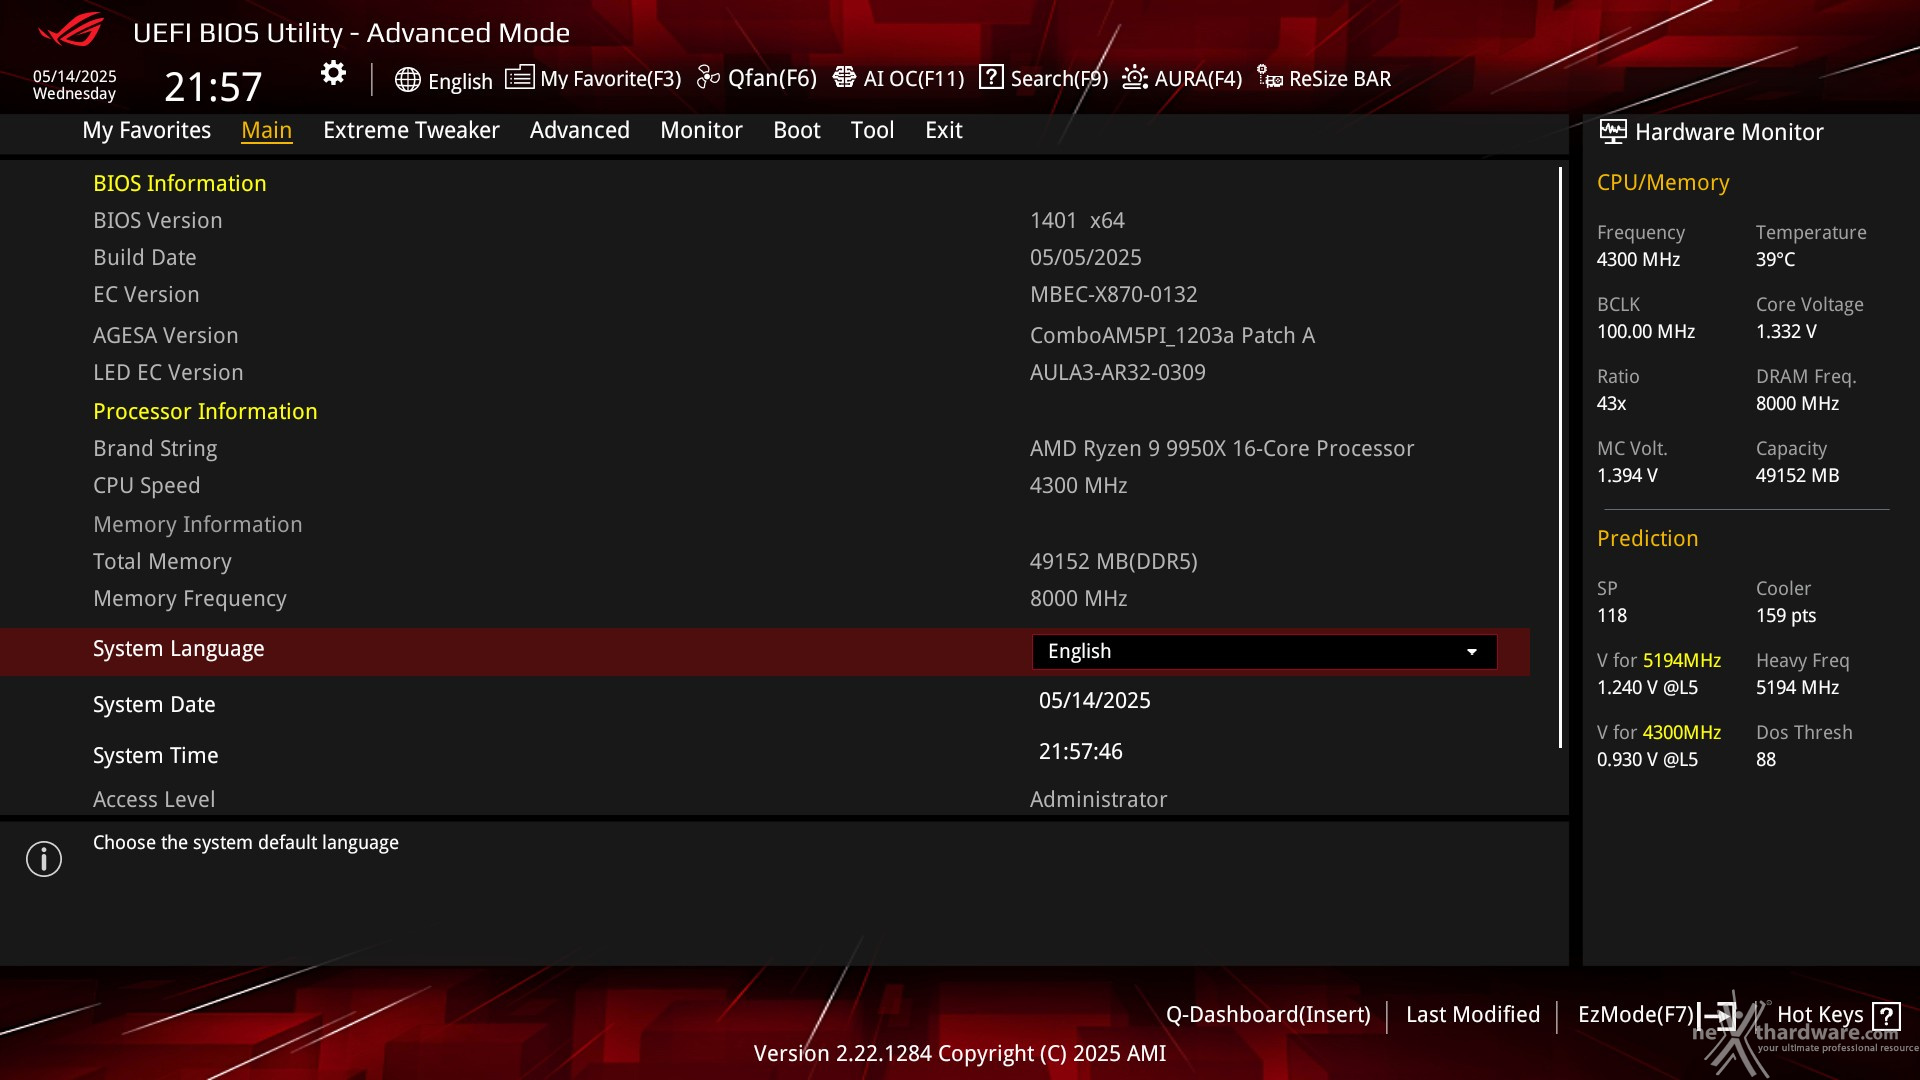View Last Modified settings
This screenshot has height=1080, width=1920.
point(1473,1015)
